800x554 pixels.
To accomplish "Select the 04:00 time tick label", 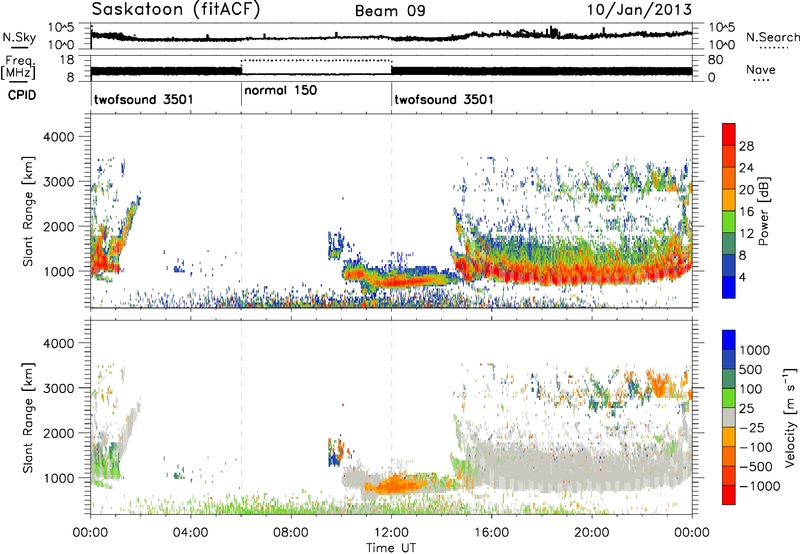I will 191,533.
